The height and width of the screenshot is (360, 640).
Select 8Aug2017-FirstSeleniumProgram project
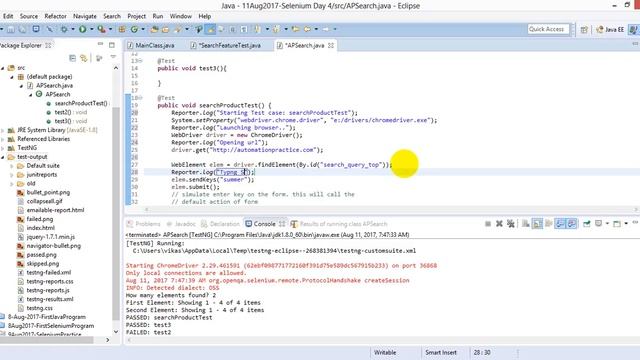tap(51, 326)
